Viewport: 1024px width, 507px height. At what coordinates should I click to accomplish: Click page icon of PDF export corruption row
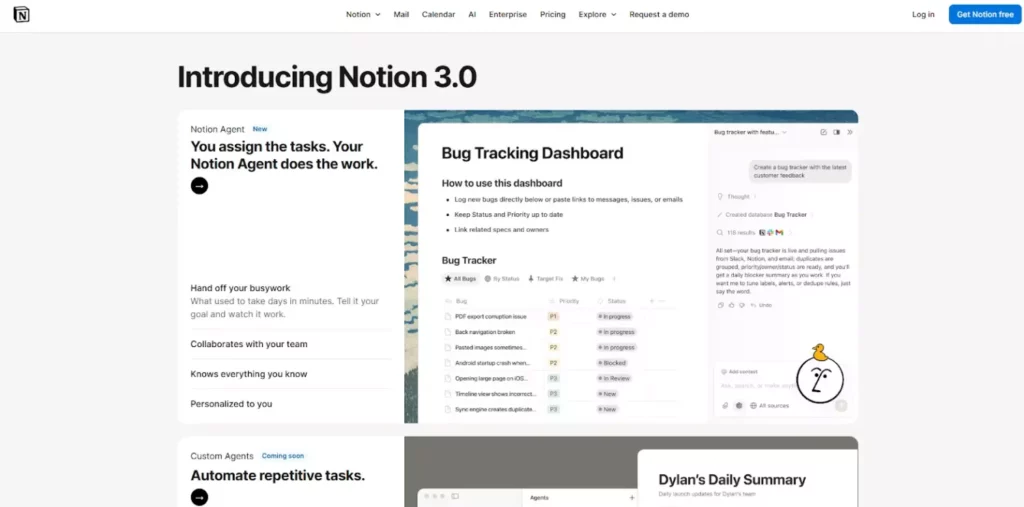(x=448, y=316)
